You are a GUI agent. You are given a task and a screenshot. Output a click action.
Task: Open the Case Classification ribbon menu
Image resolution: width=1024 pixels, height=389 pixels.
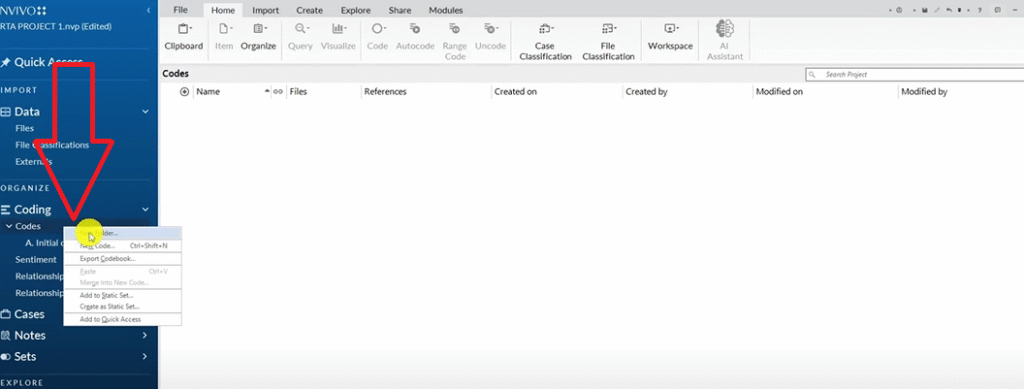(x=545, y=42)
